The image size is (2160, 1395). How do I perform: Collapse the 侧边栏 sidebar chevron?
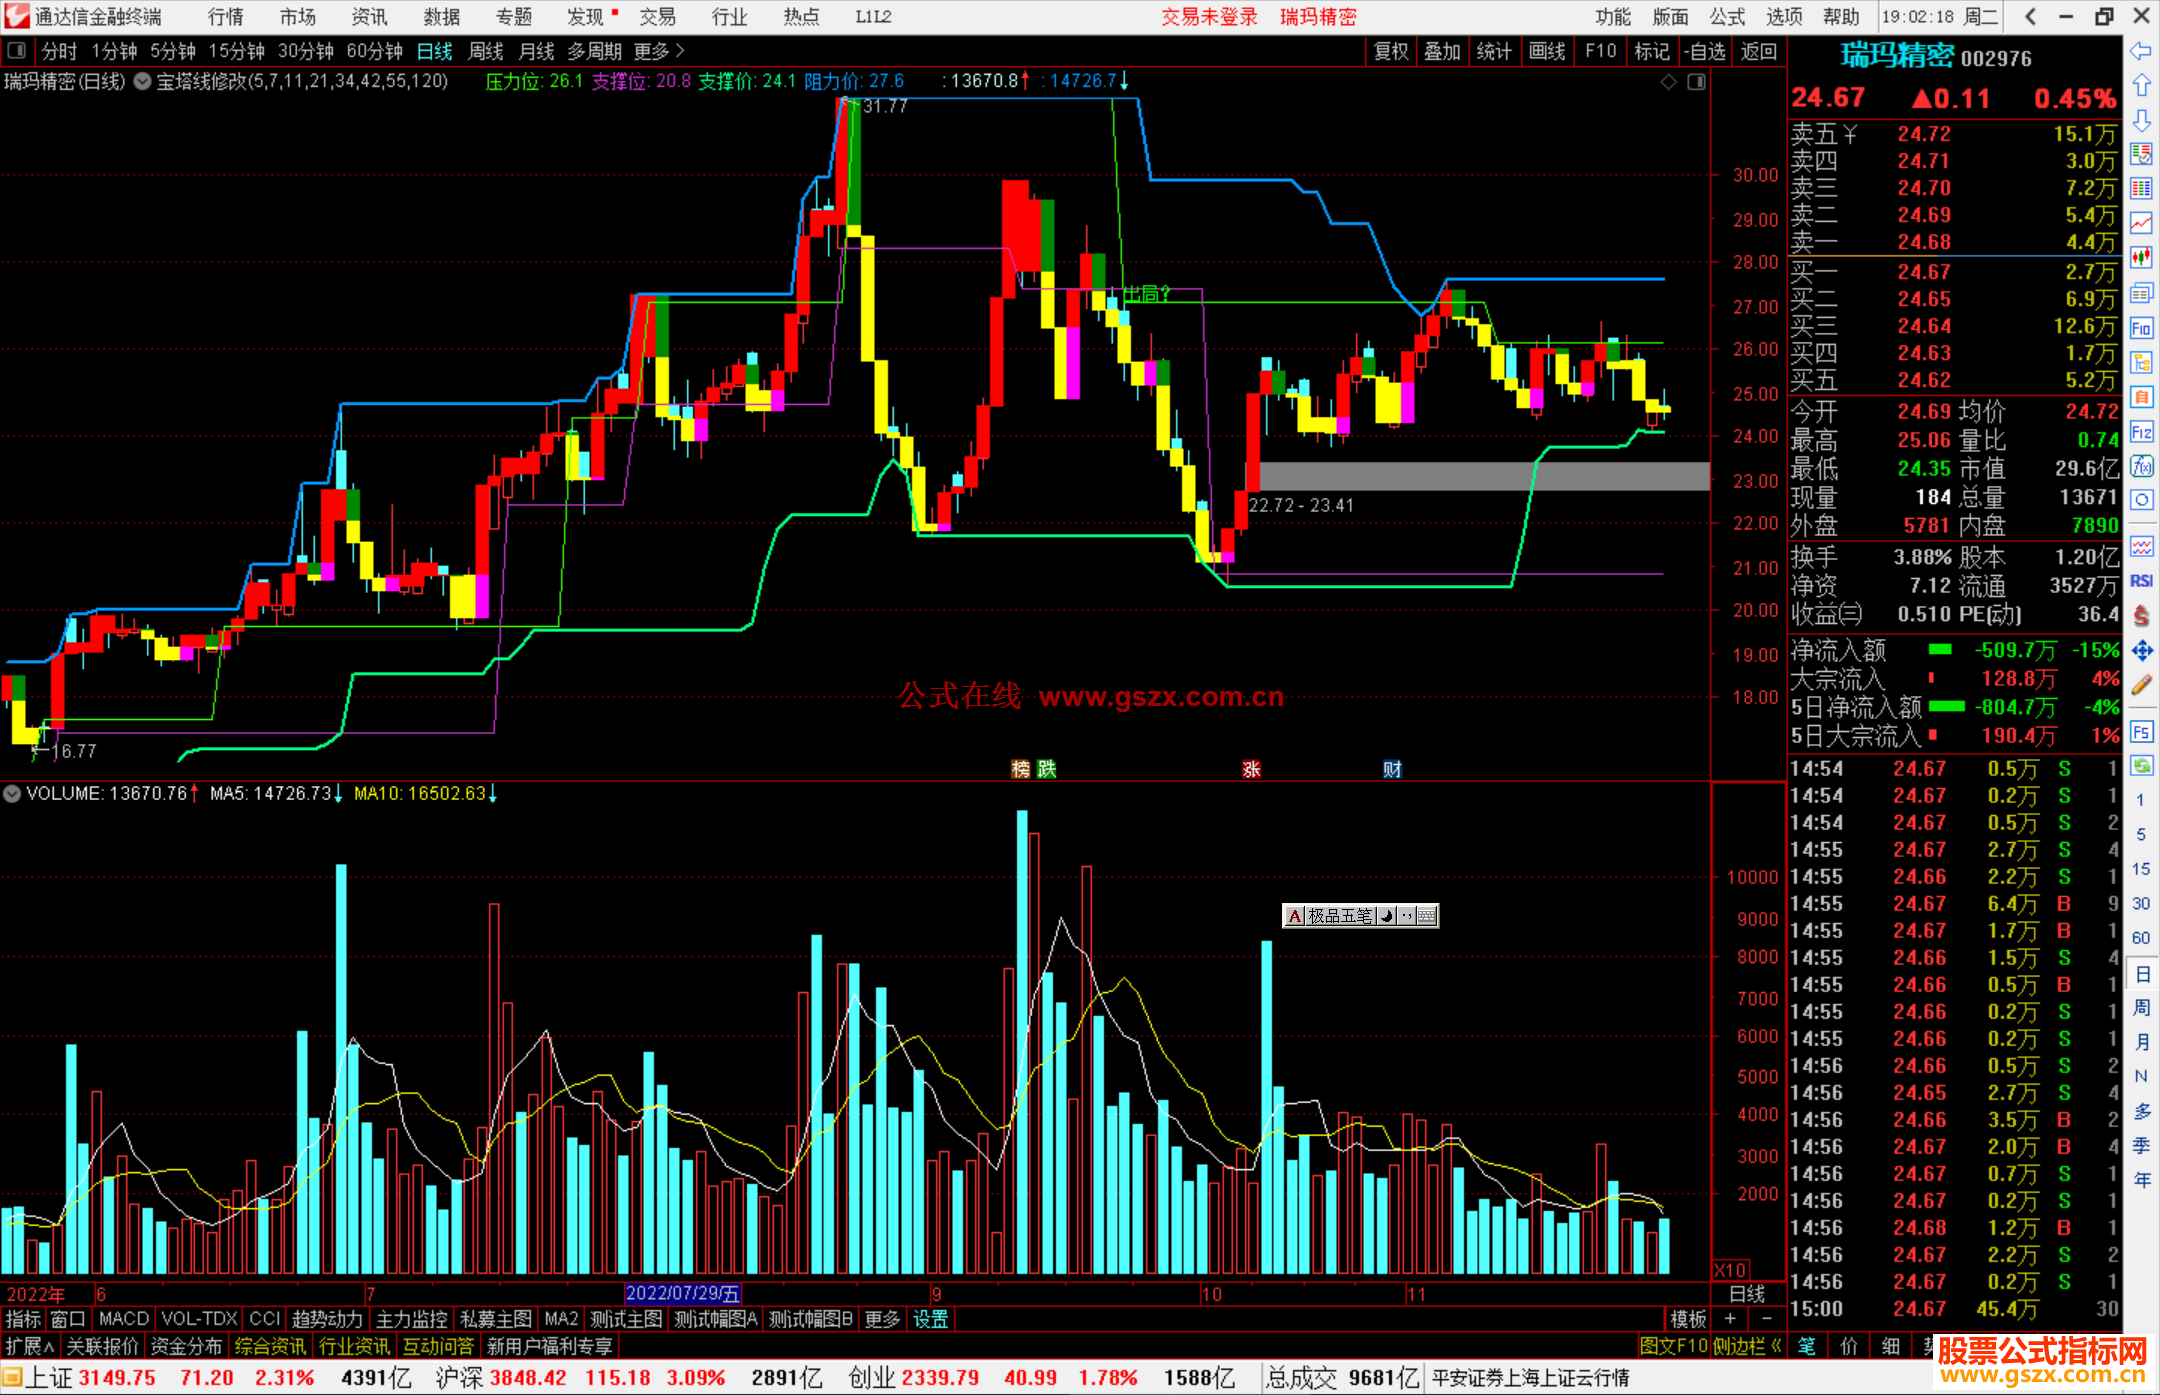1776,1346
